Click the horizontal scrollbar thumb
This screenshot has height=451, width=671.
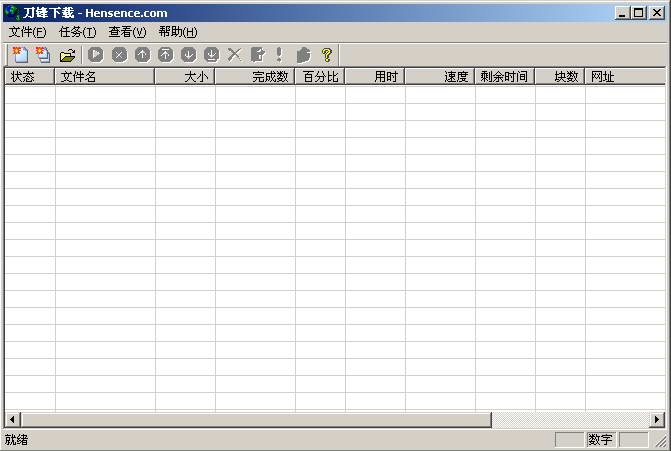(256, 419)
